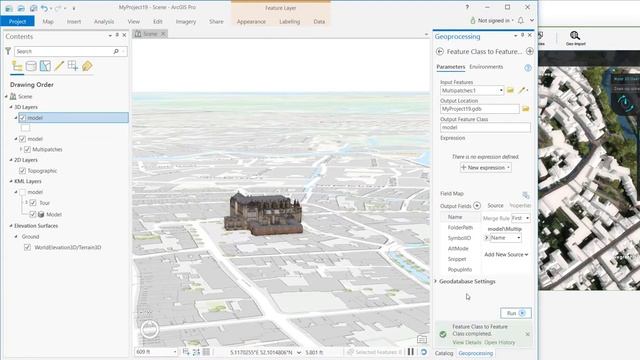Collapse the KML Layers group
The height and width of the screenshot is (360, 640).
11,181
